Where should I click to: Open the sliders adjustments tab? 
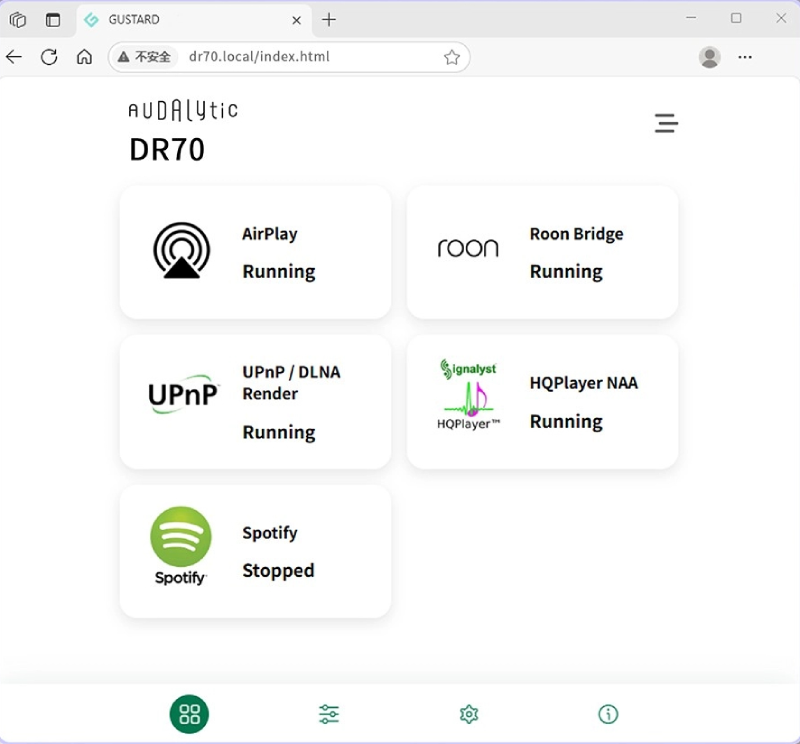pos(329,714)
